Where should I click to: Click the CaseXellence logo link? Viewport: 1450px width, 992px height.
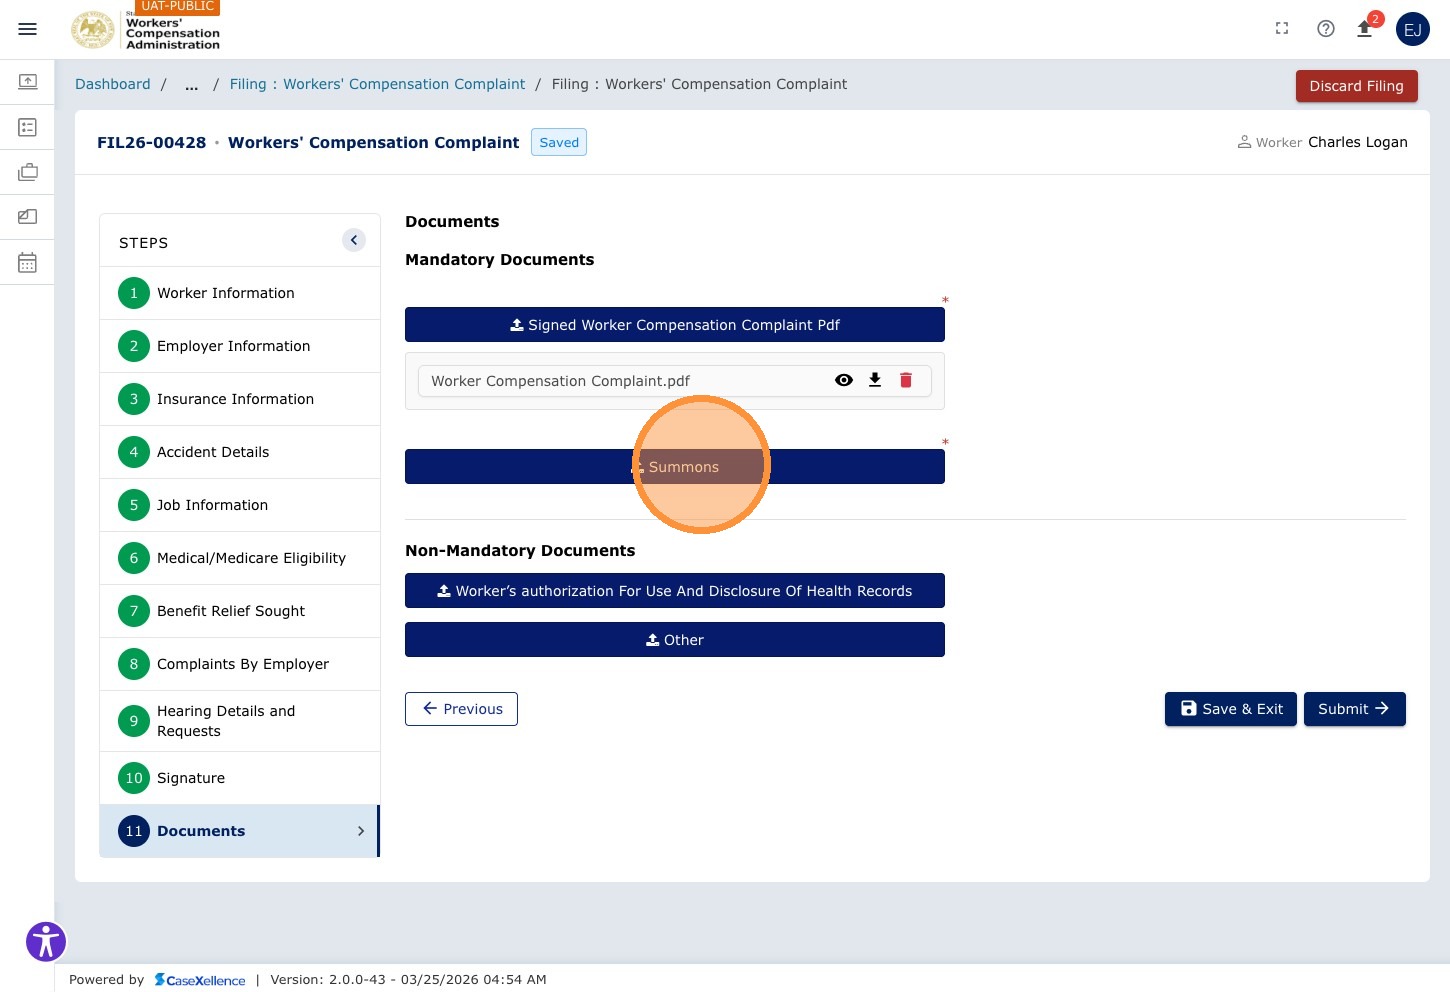pyautogui.click(x=200, y=980)
